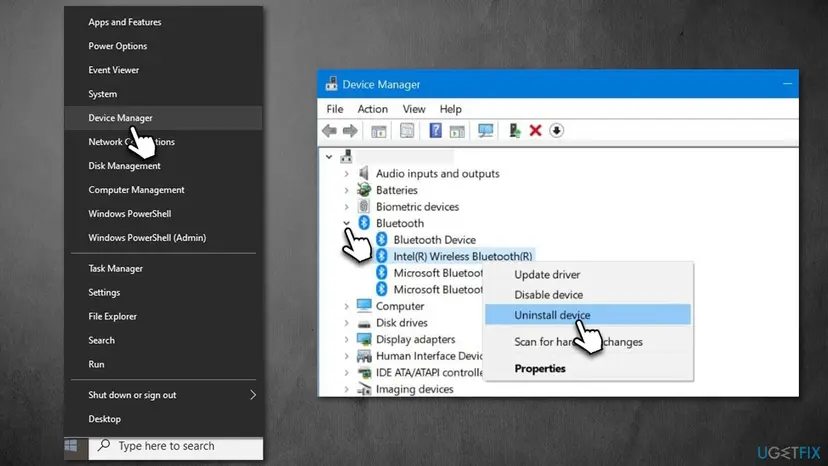
Task: Launch Windows PowerShell (Admin)
Action: coord(164,238)
